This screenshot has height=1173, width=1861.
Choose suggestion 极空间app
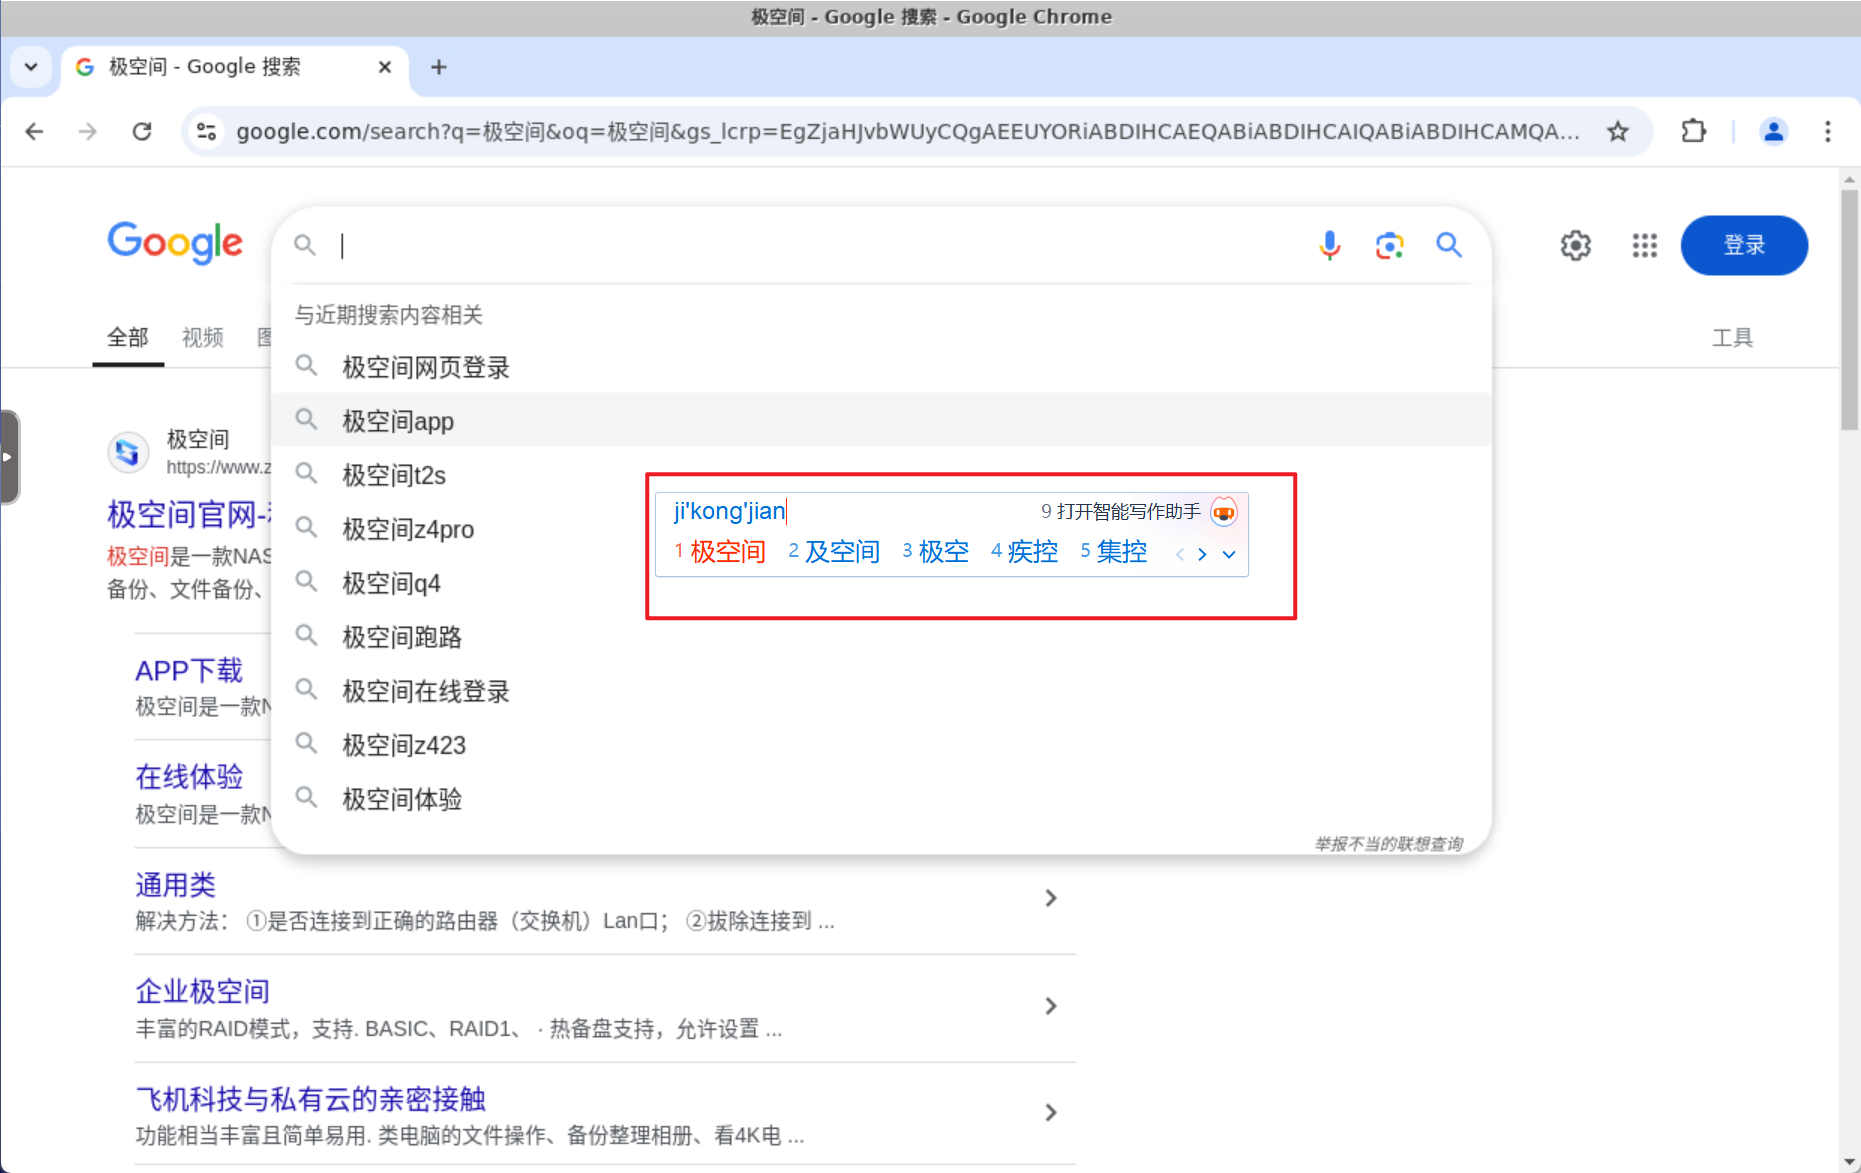tap(881, 421)
